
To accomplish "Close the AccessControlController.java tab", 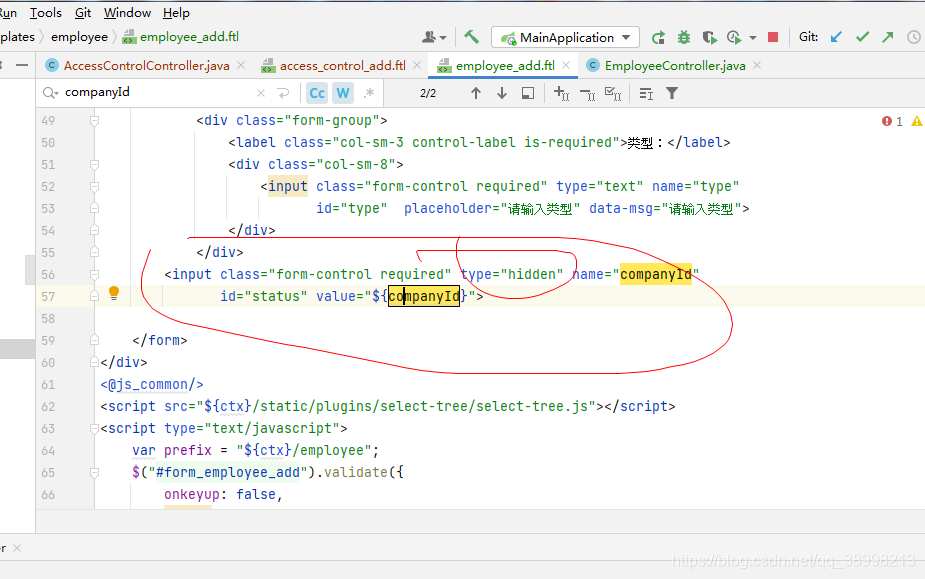I will pos(241,66).
